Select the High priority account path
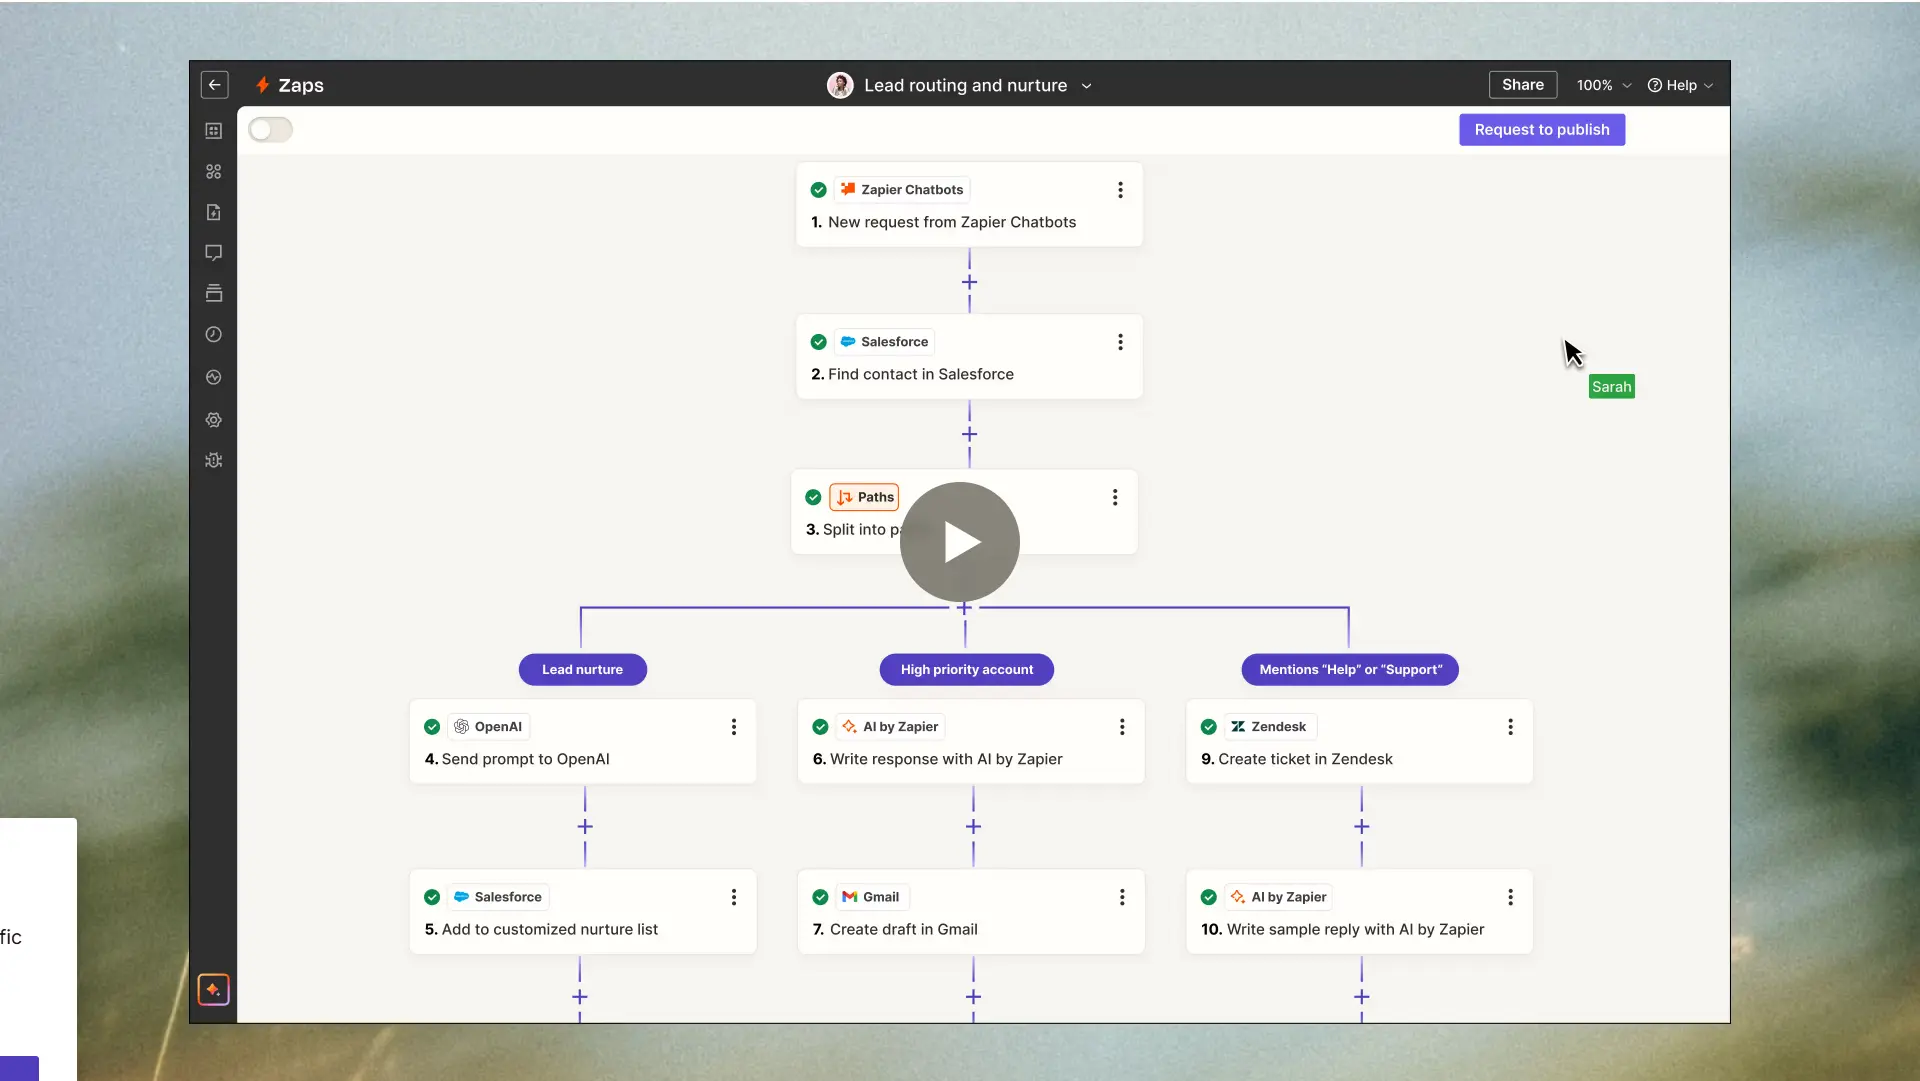1920x1081 pixels. coord(966,669)
